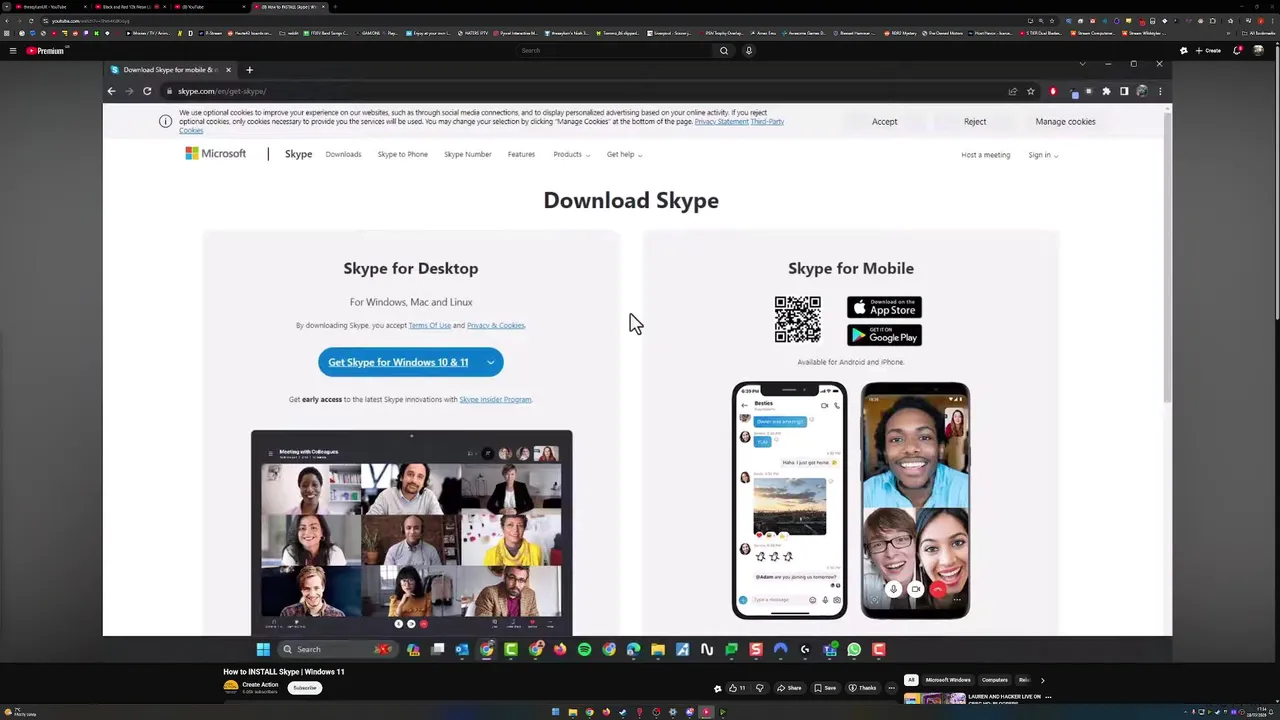Screen dimensions: 1280x720
Task: Click Download on the App Store badge
Action: click(884, 307)
